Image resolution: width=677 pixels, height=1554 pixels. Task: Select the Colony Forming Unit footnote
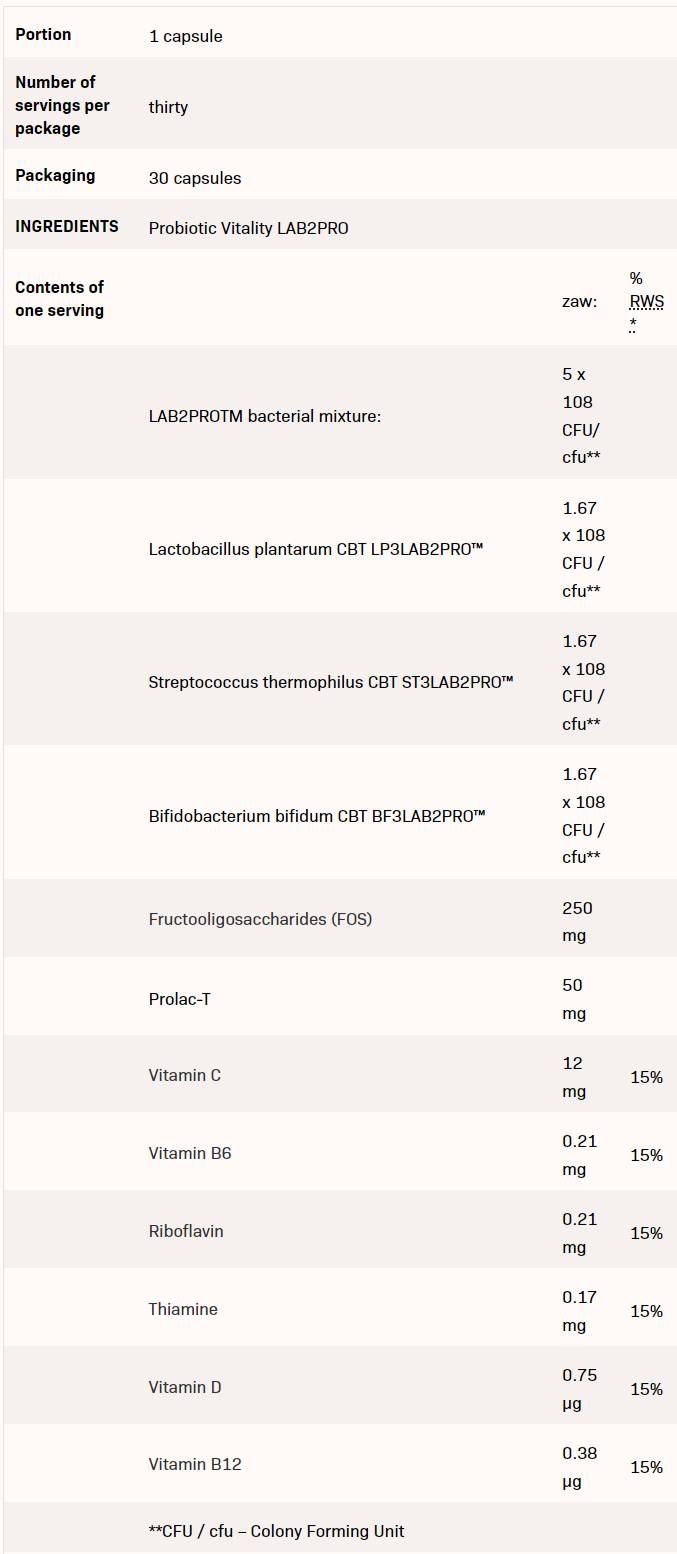[277, 1531]
